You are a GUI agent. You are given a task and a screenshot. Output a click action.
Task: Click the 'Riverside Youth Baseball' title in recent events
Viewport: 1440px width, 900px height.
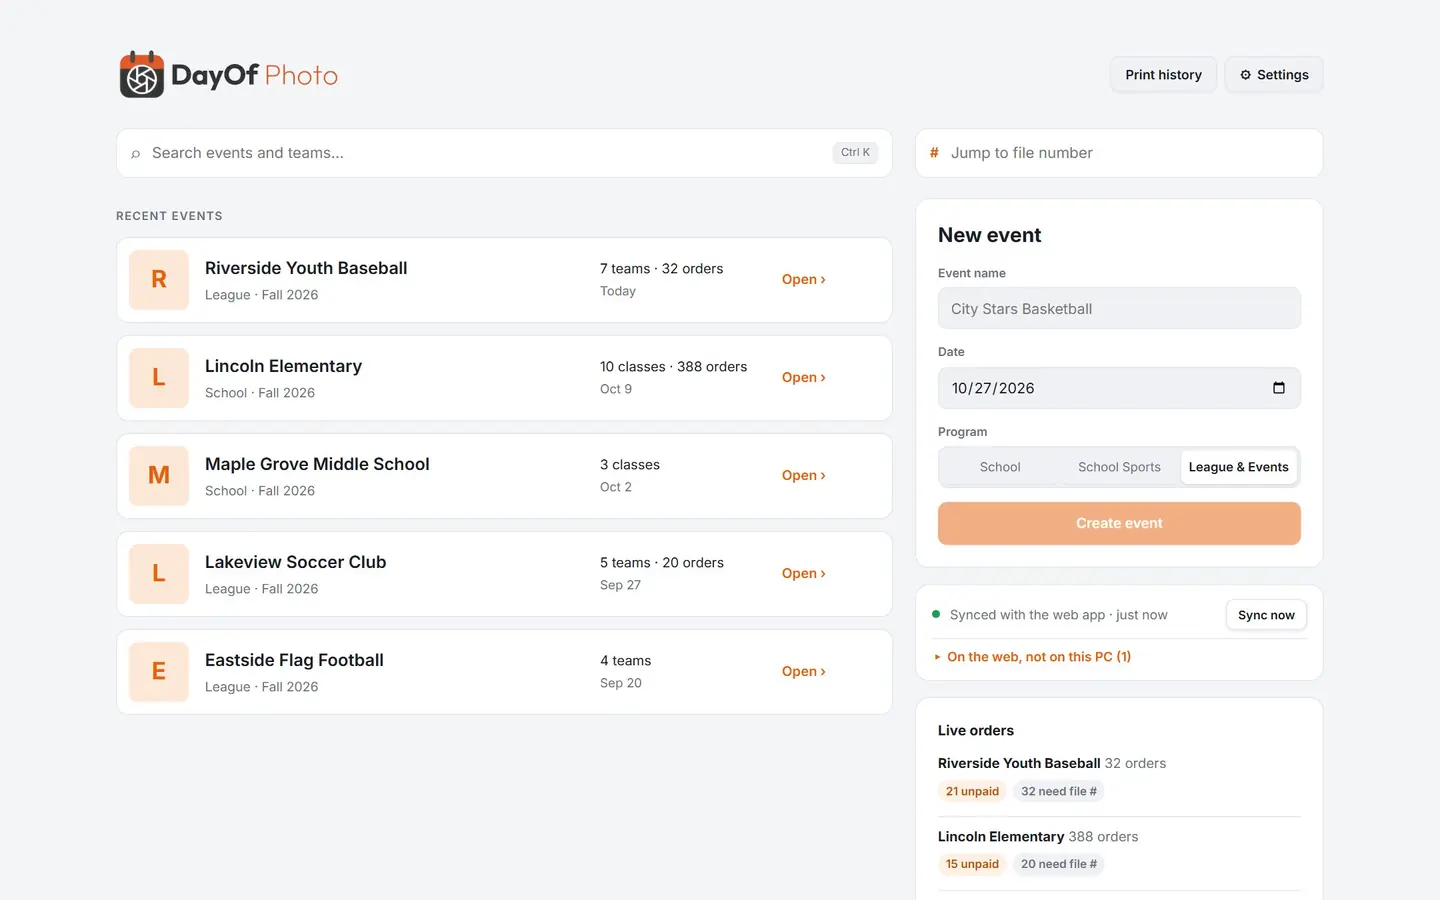pyautogui.click(x=306, y=268)
